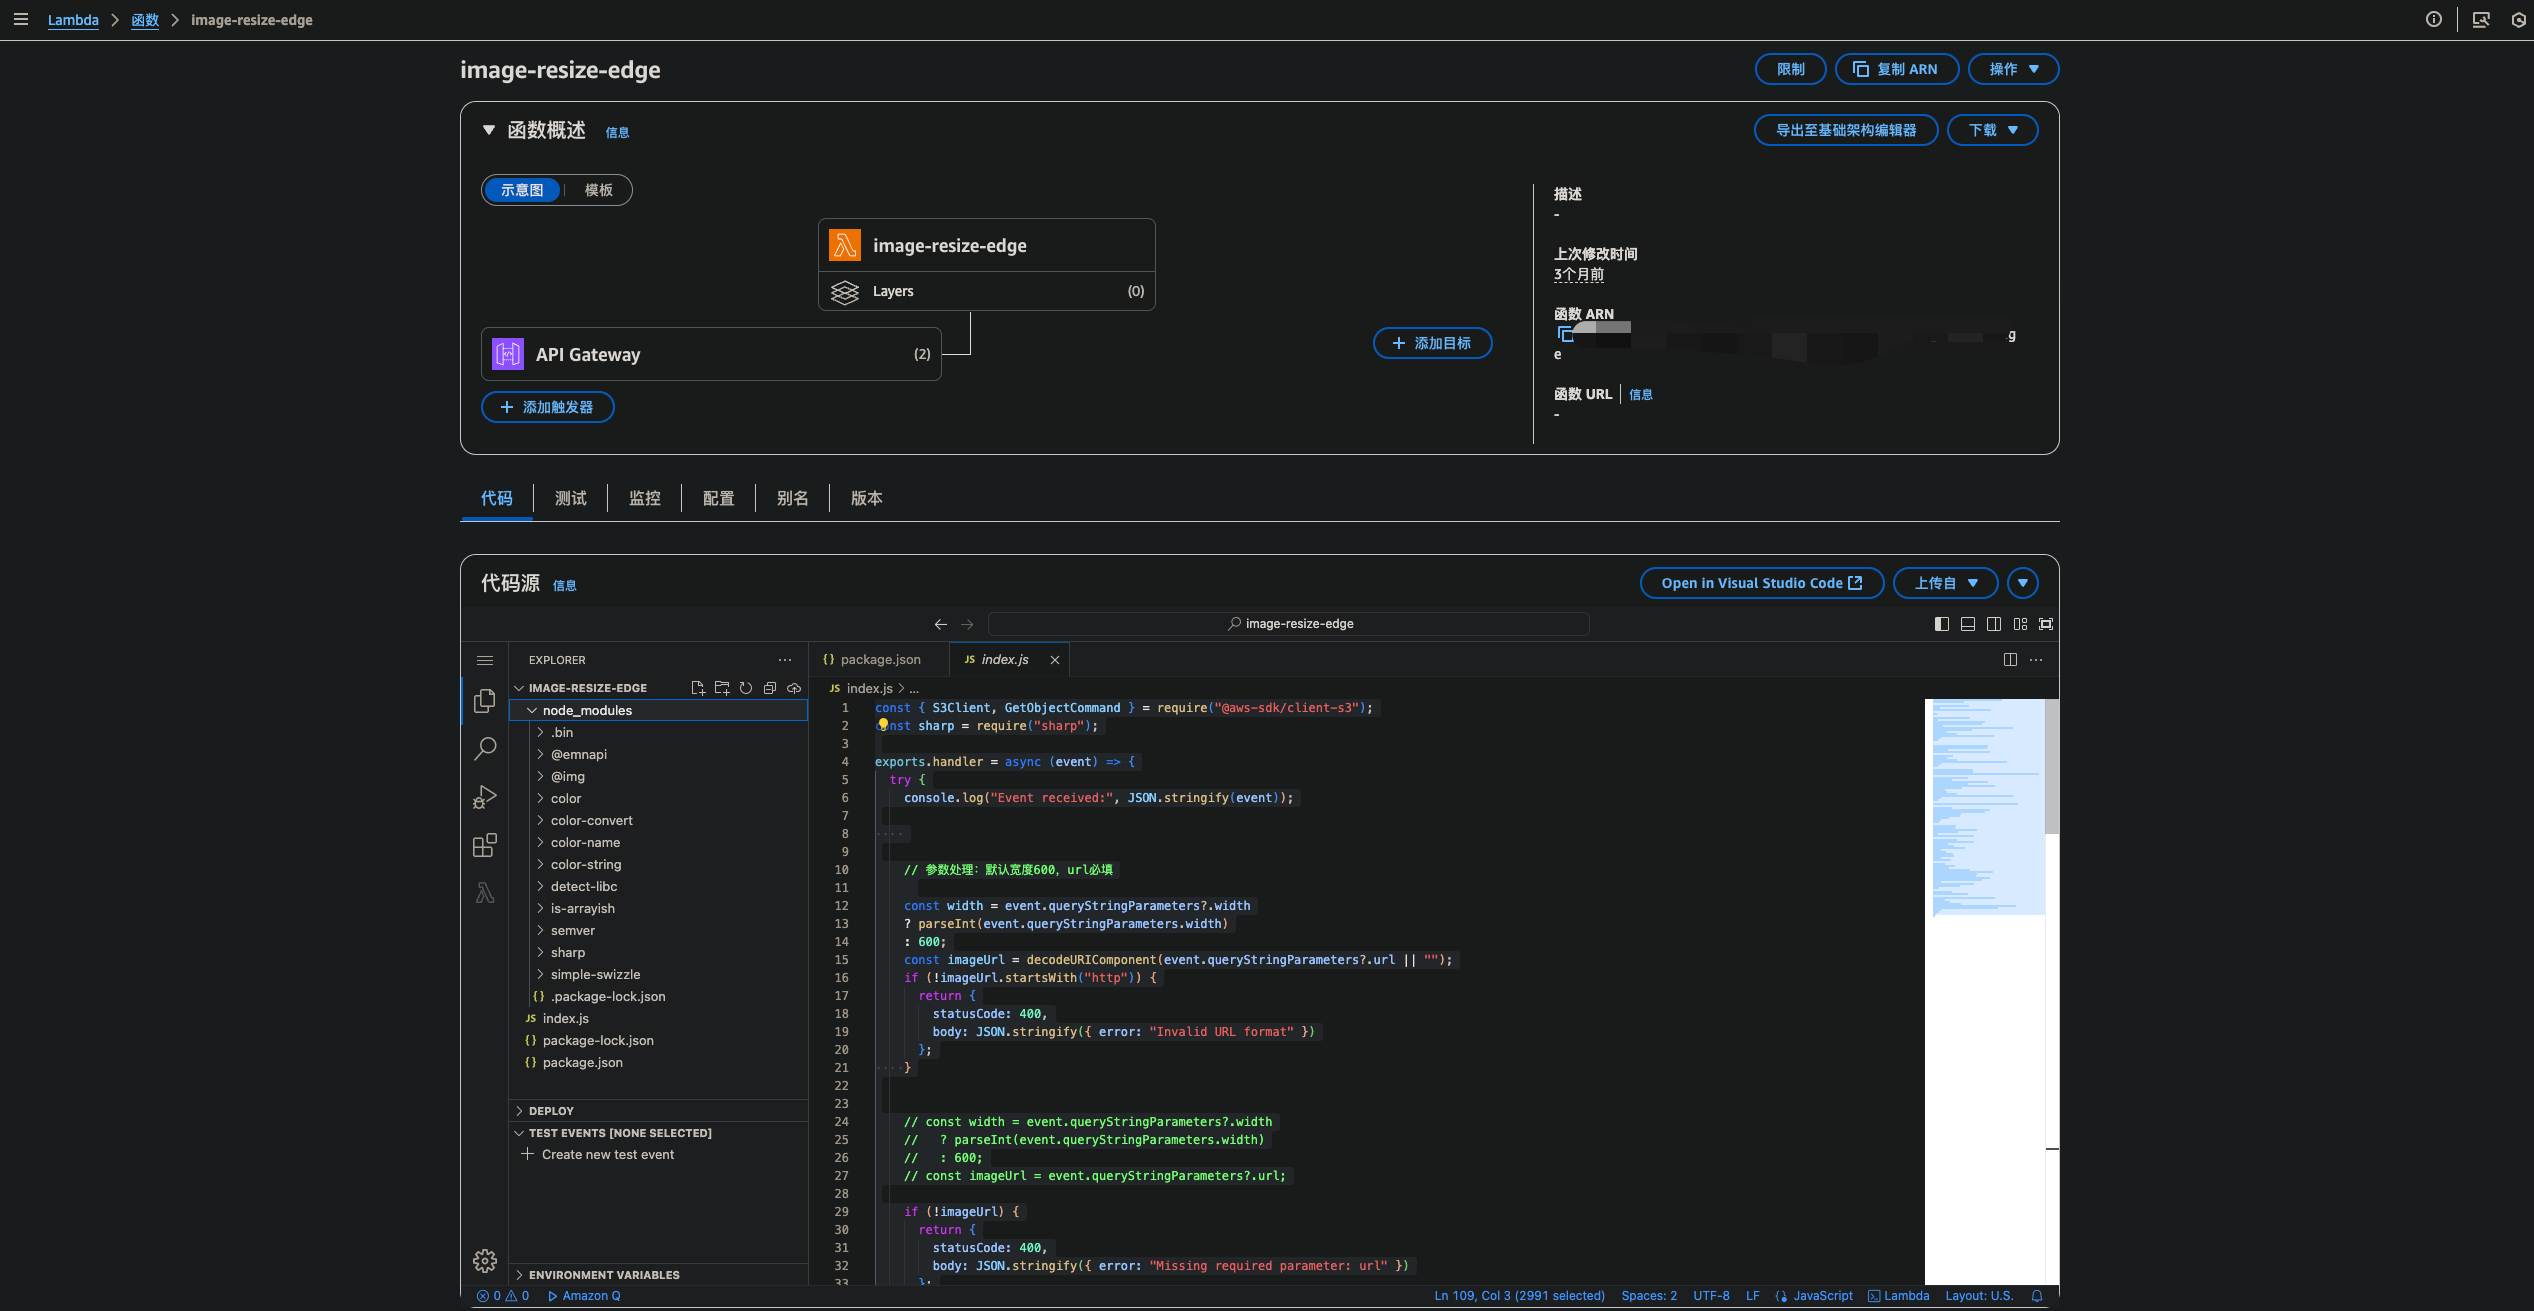This screenshot has width=2534, height=1311.
Task: Click 导出至基础架构编辑器 button
Action: tap(1846, 130)
